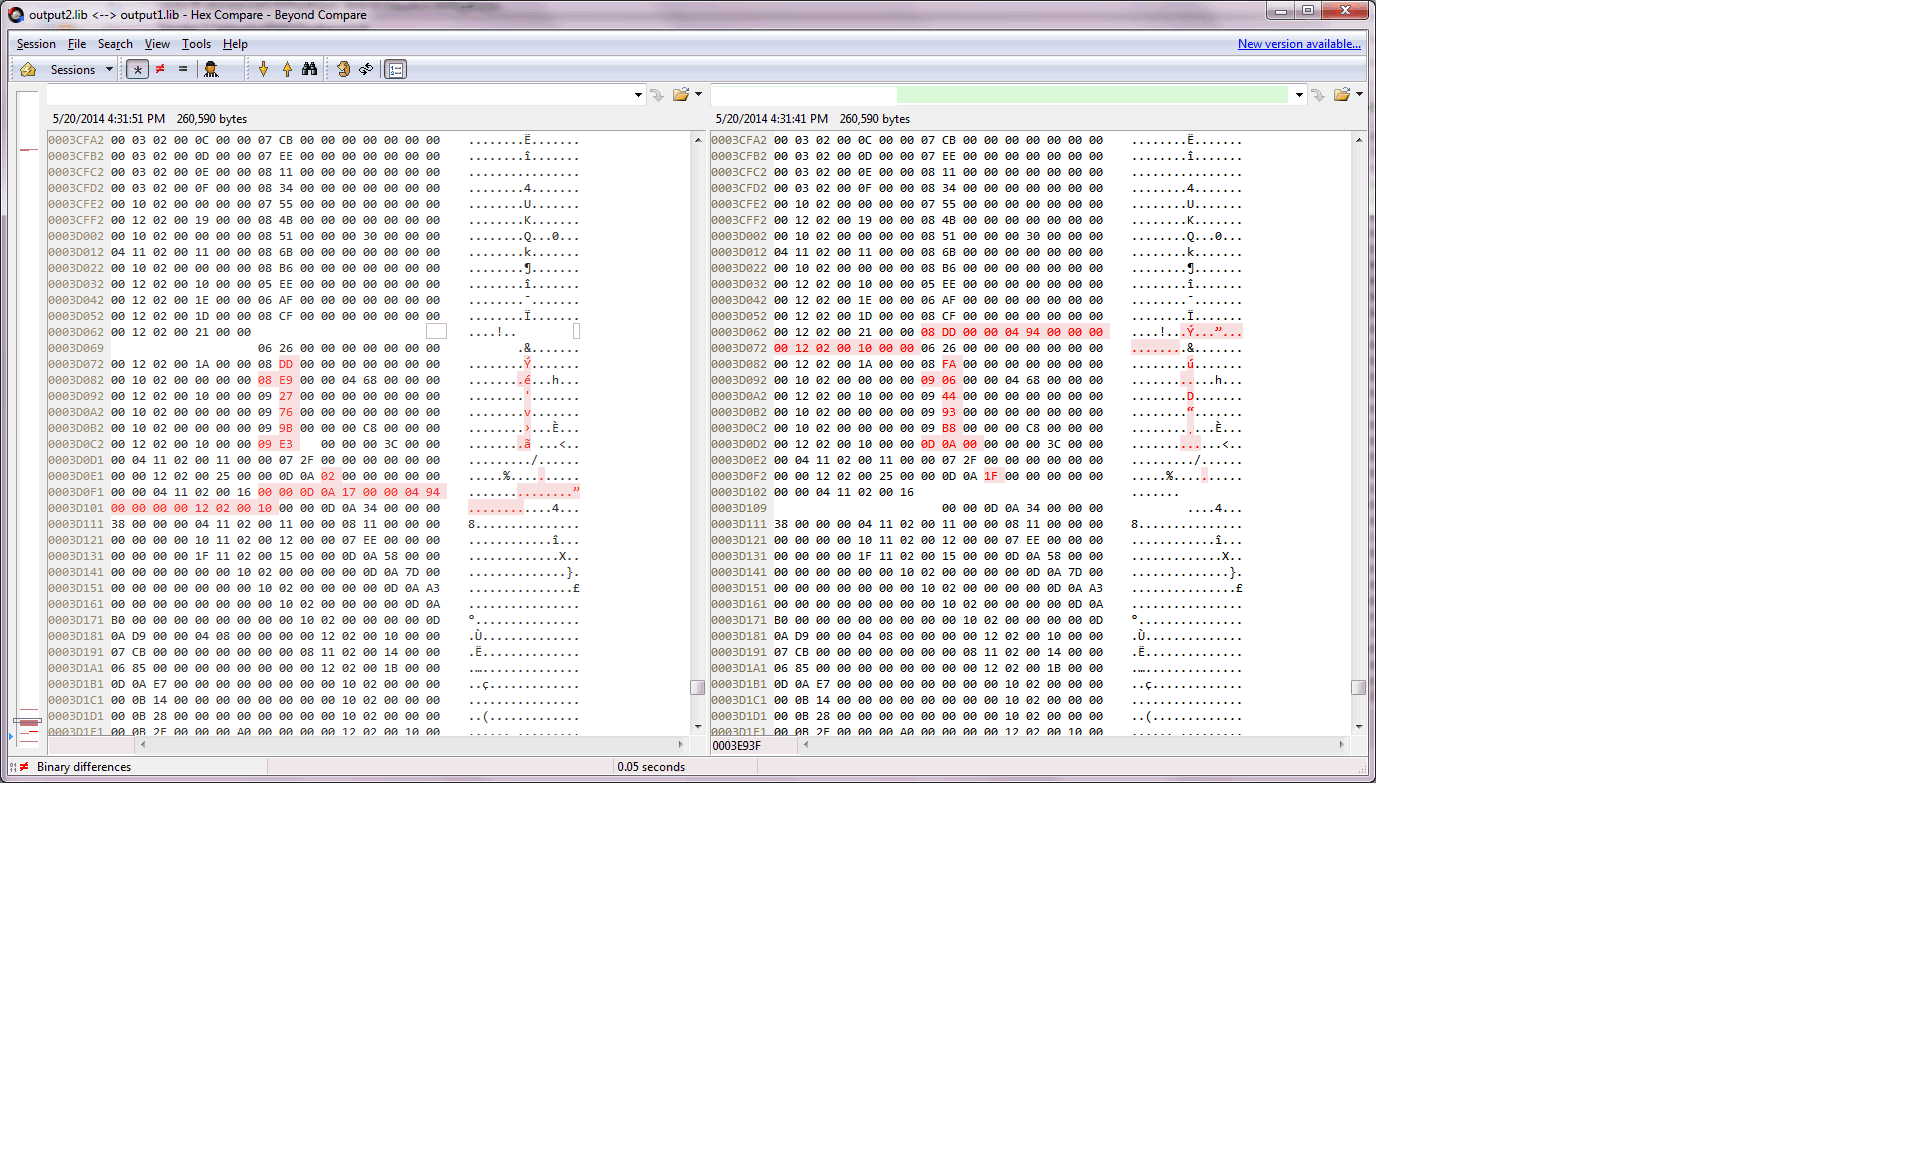Select left pane address 0003D069
This screenshot has height=1160, width=1920.
(x=76, y=348)
